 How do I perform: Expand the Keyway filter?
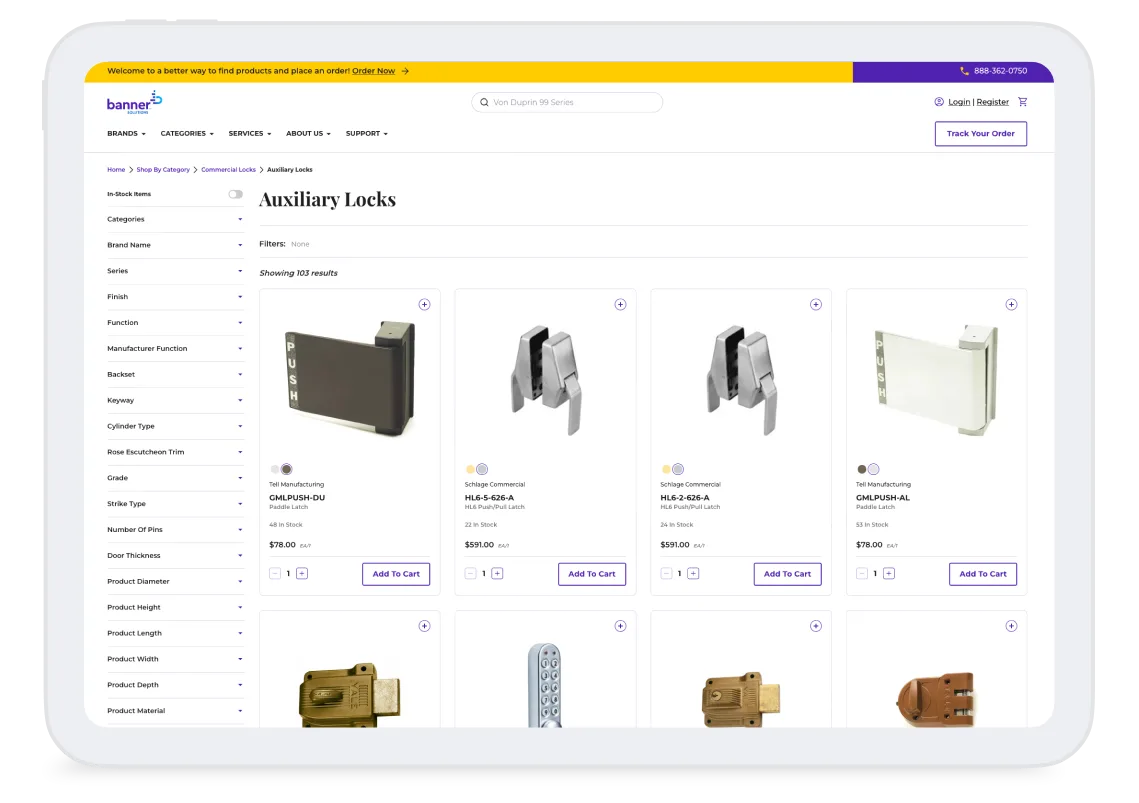[174, 400]
